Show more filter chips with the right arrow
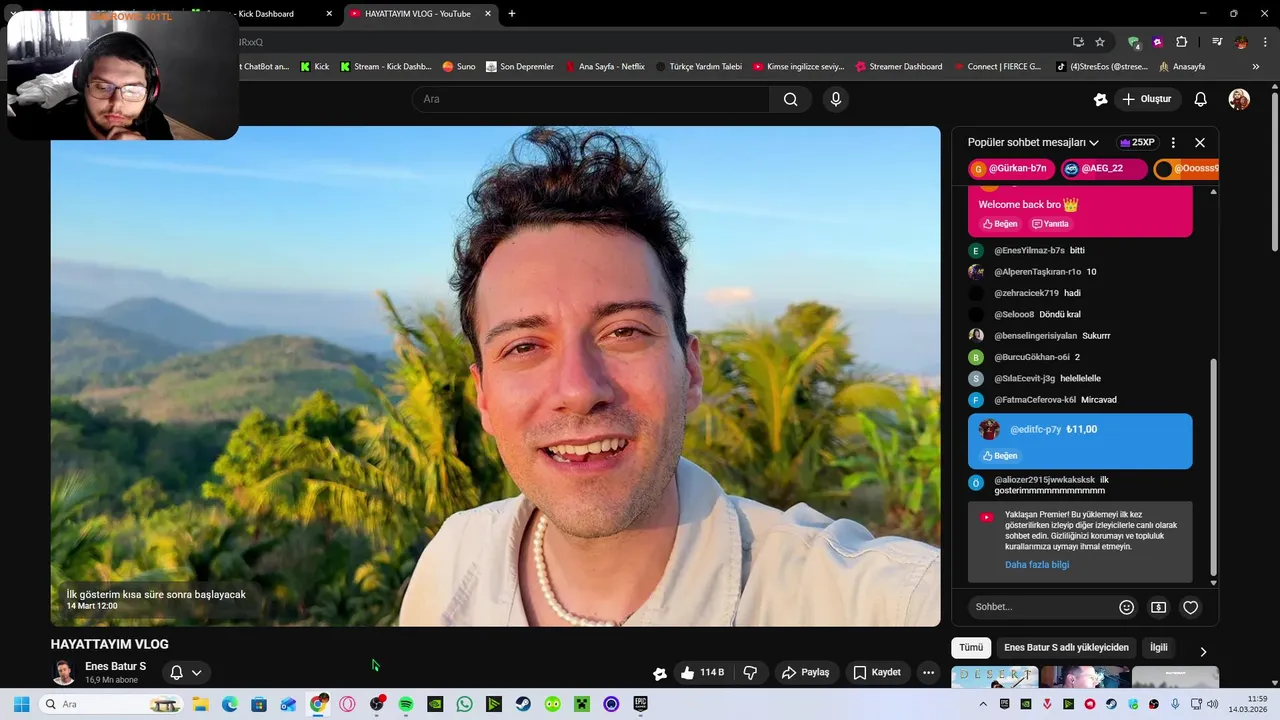 (1203, 652)
